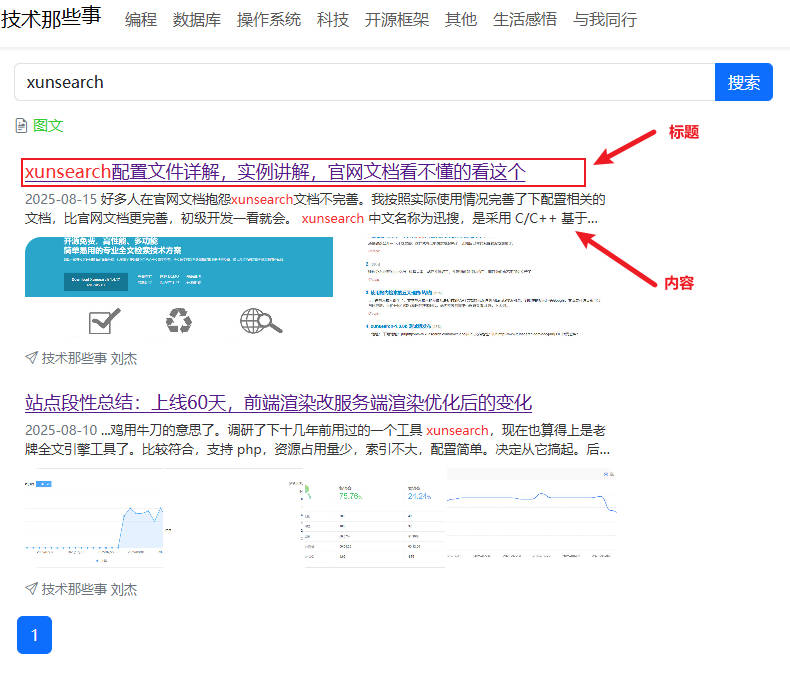Focus the search box containing xunsearch
The width and height of the screenshot is (790, 699).
tap(365, 82)
